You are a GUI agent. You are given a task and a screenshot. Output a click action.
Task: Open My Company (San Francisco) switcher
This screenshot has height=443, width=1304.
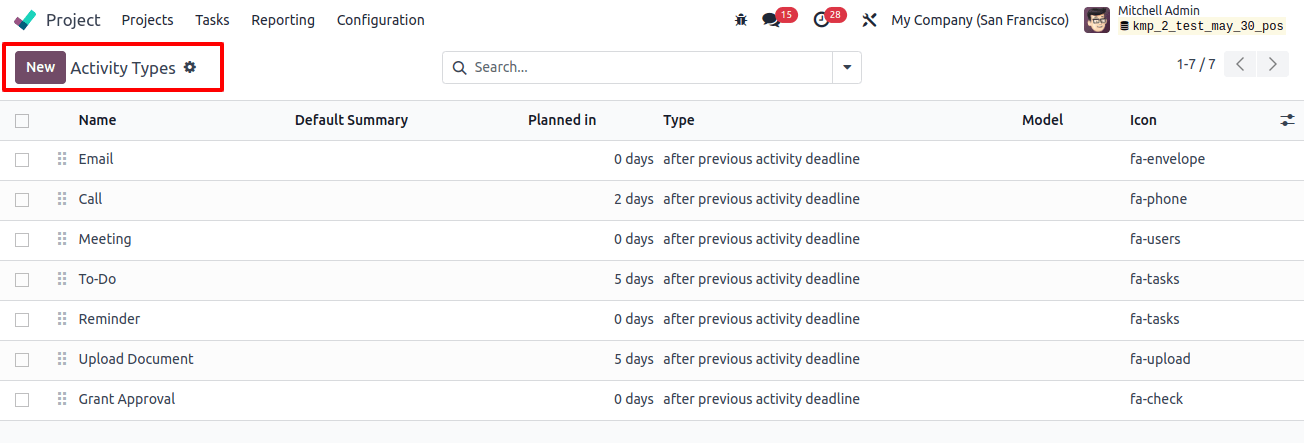(x=980, y=20)
